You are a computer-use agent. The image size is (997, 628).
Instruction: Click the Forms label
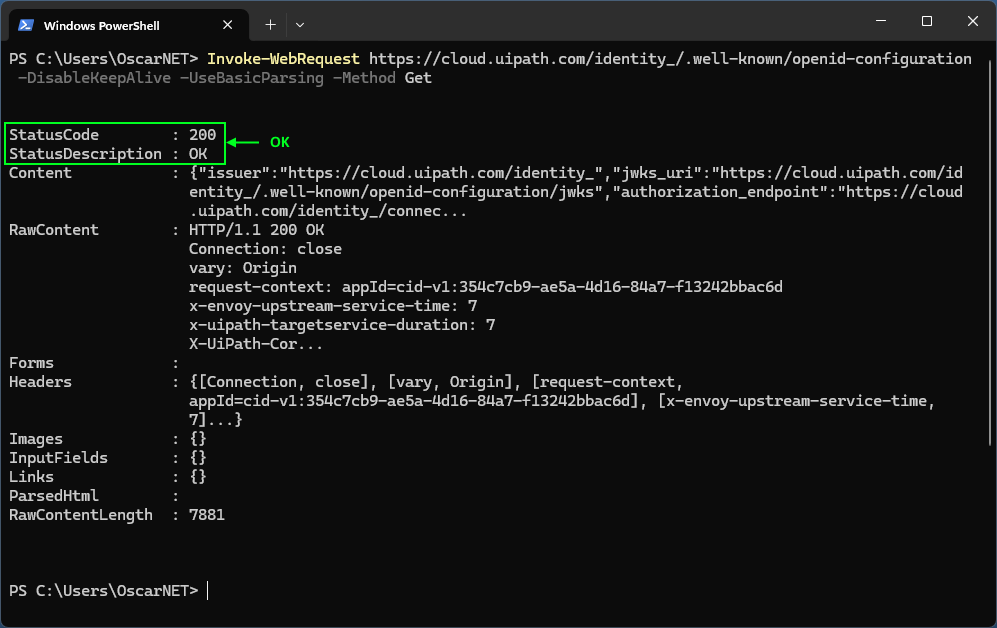point(31,363)
